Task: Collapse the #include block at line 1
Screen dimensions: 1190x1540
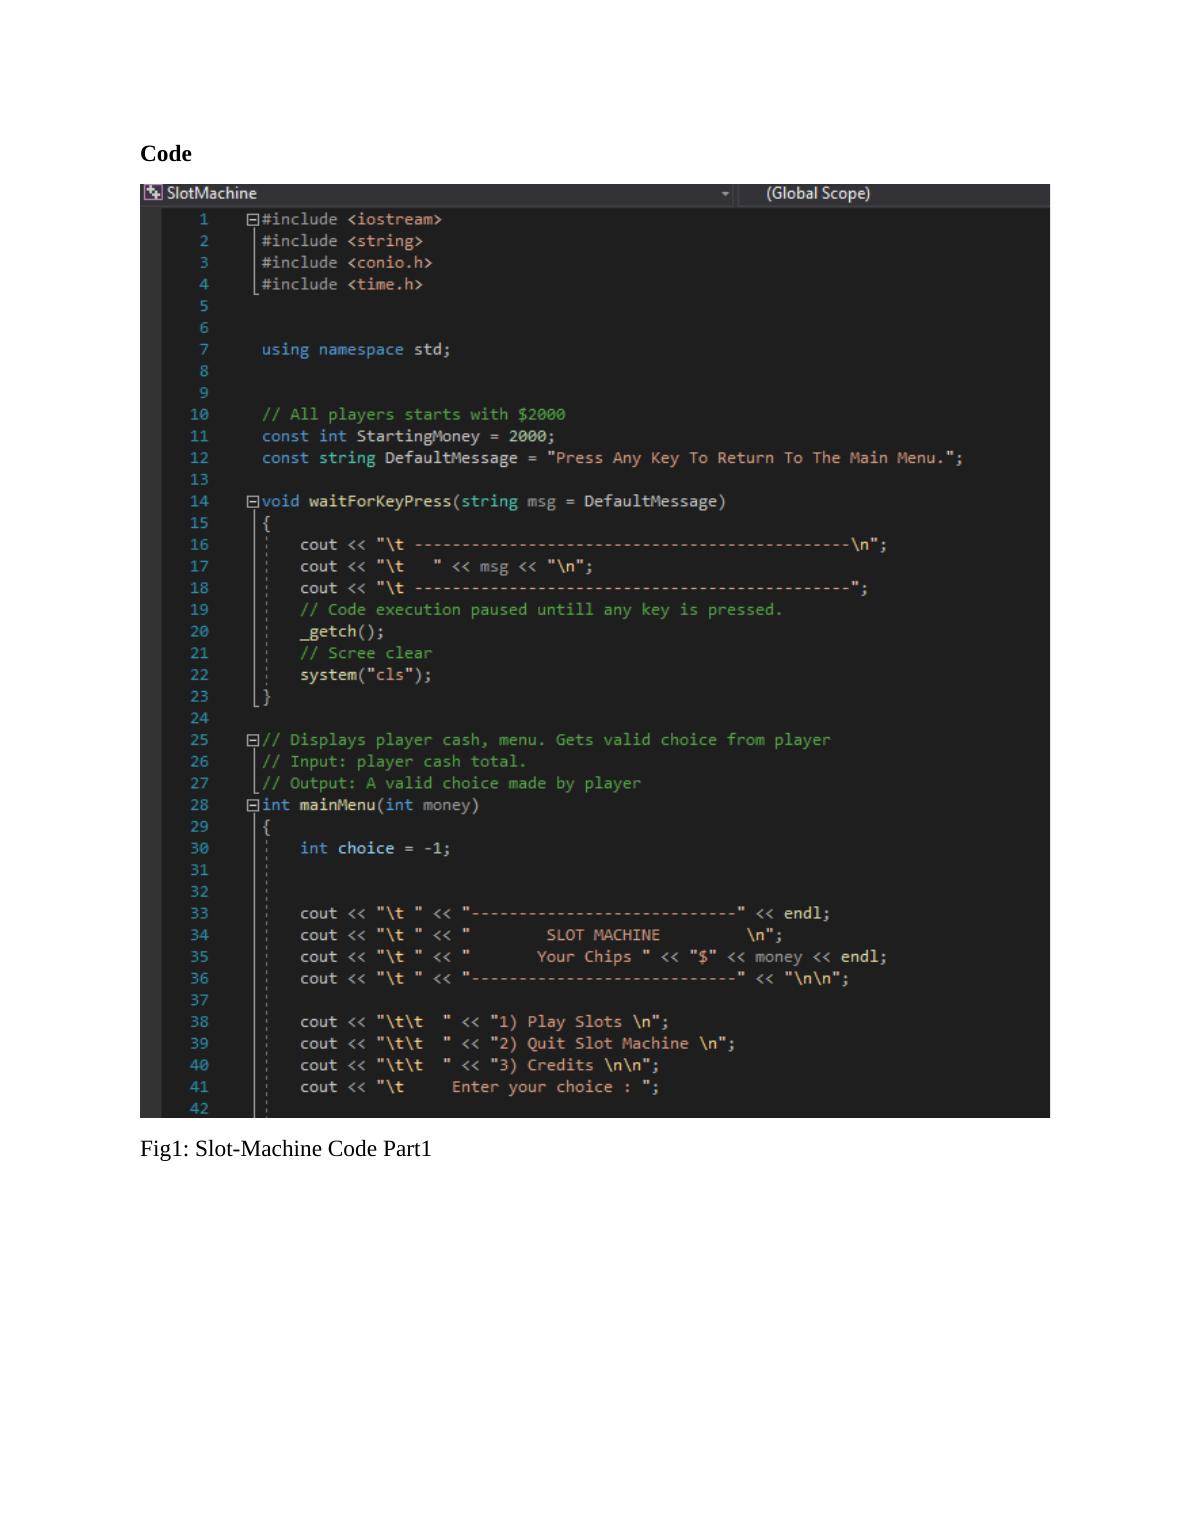Action: pos(253,220)
